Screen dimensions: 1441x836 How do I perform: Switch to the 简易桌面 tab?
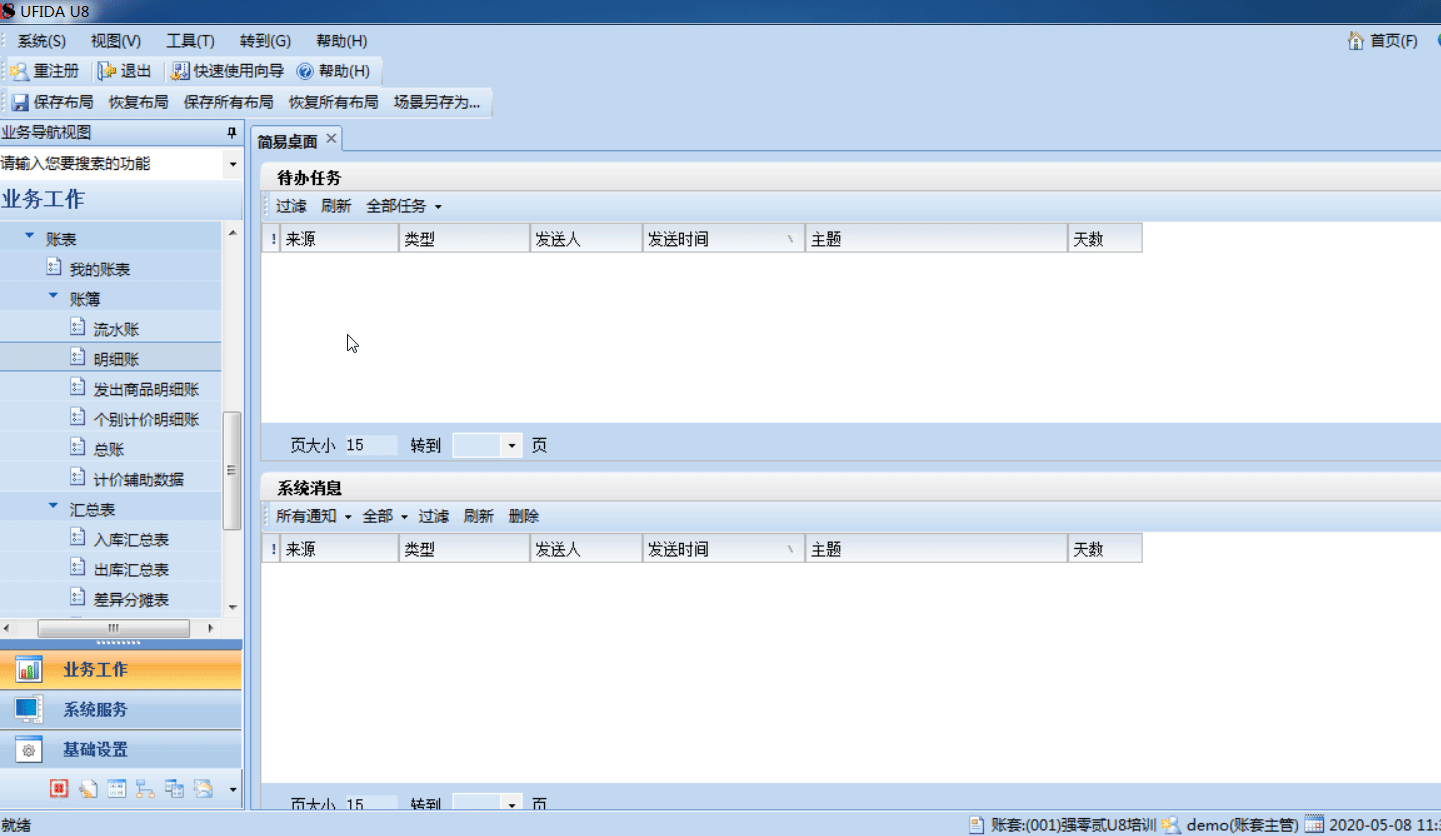288,140
